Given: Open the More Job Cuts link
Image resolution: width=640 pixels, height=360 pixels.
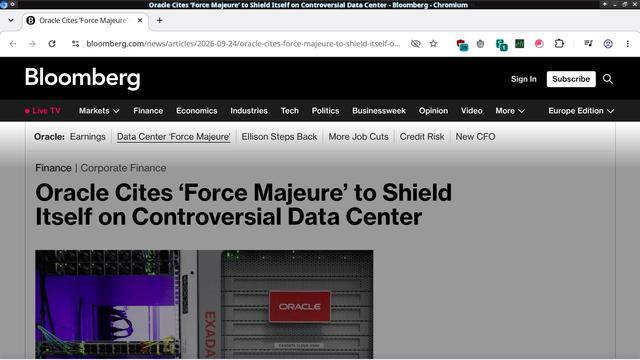Looking at the screenshot, I should [x=358, y=137].
